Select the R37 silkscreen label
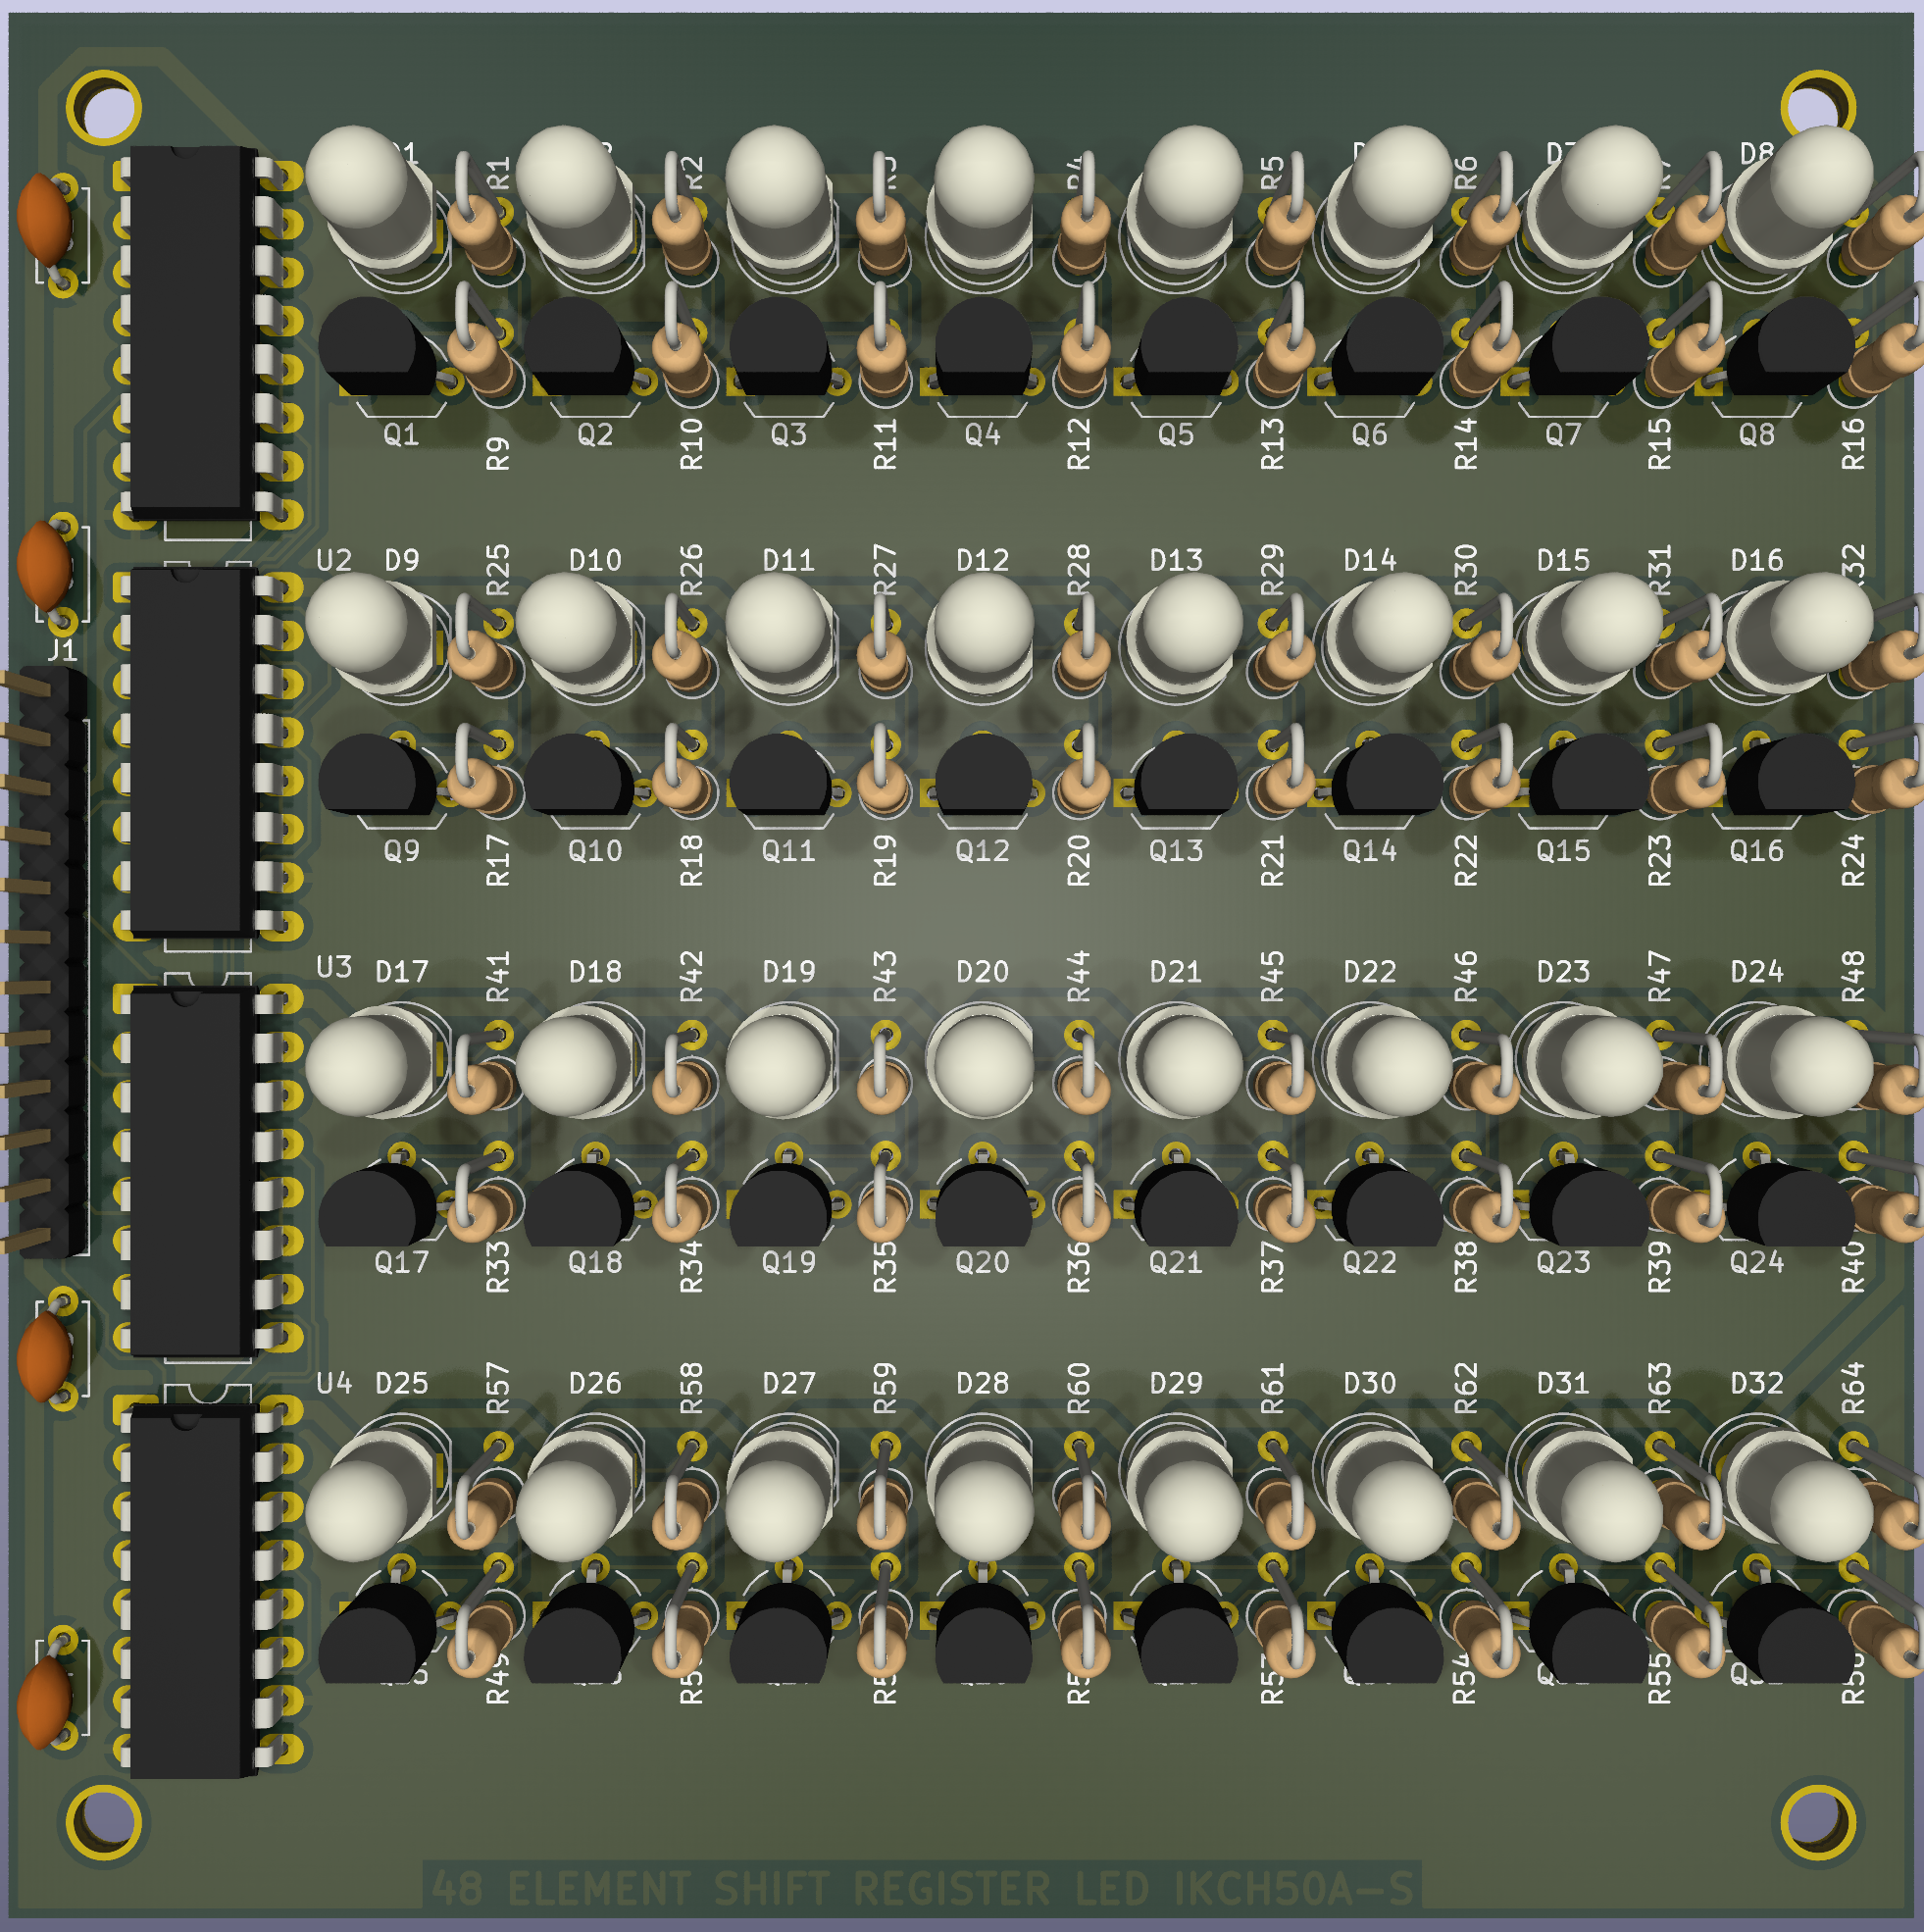The width and height of the screenshot is (1924, 1932). click(1271, 1267)
